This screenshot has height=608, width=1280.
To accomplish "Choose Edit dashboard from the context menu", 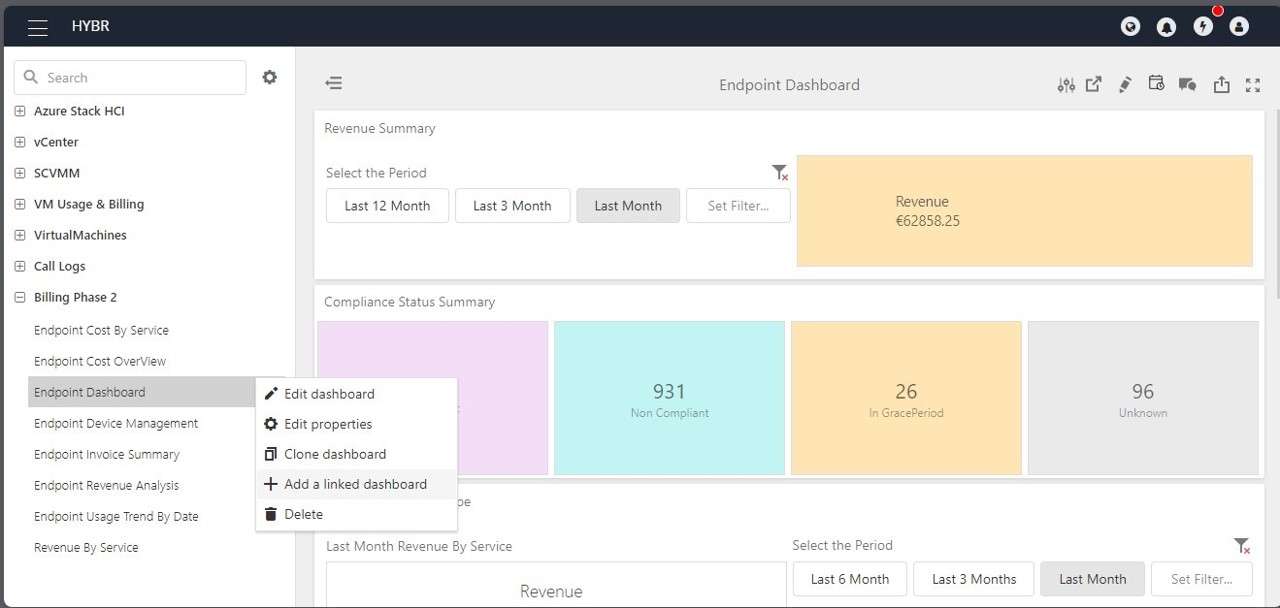I will click(356, 394).
